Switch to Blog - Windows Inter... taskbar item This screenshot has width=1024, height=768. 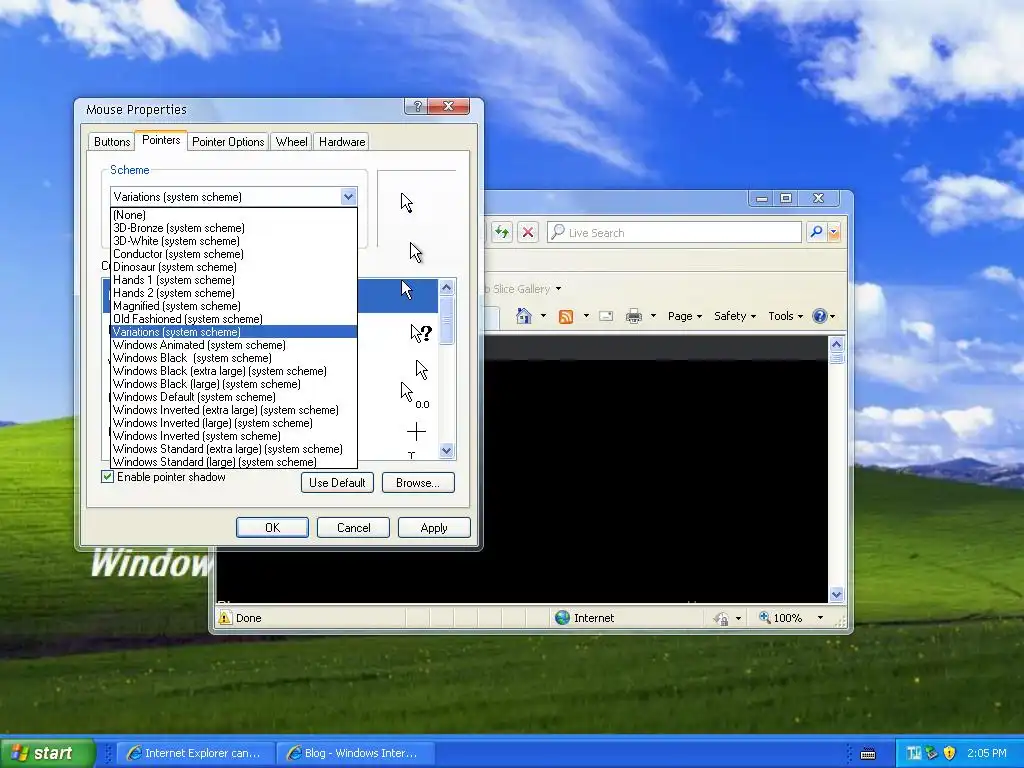(355, 753)
